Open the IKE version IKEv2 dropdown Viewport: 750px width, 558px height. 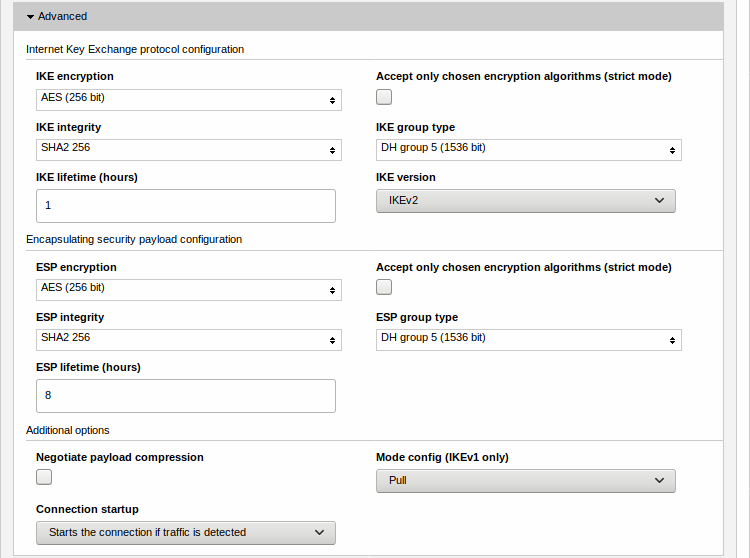click(525, 201)
